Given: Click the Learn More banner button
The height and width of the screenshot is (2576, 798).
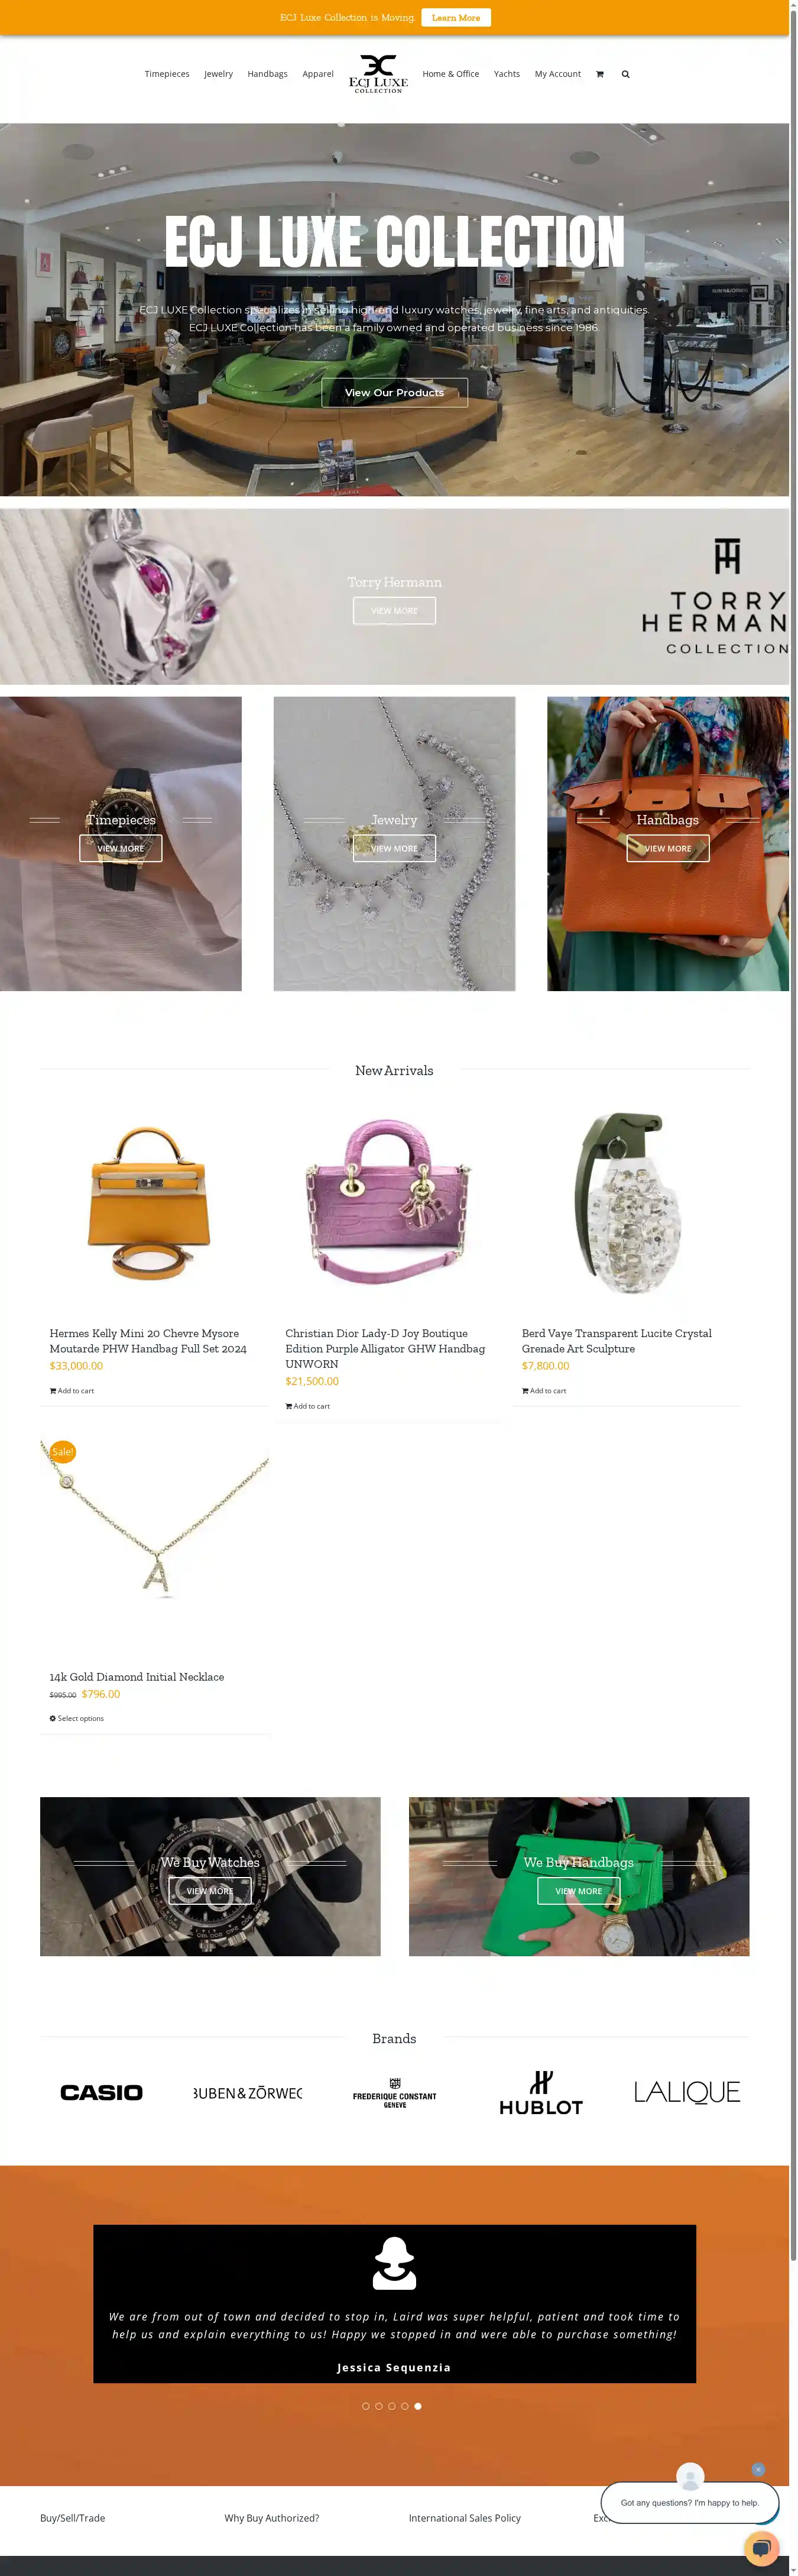Looking at the screenshot, I should 456,18.
